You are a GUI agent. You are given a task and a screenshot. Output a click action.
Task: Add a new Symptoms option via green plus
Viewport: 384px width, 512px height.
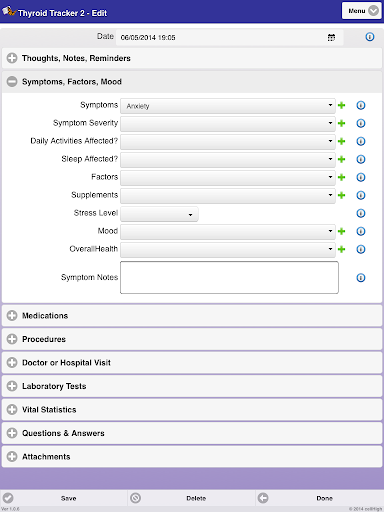[x=341, y=105]
